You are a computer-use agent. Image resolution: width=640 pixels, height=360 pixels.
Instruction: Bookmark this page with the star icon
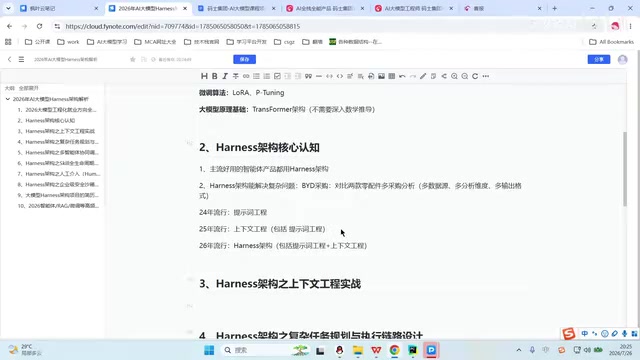click(x=594, y=26)
